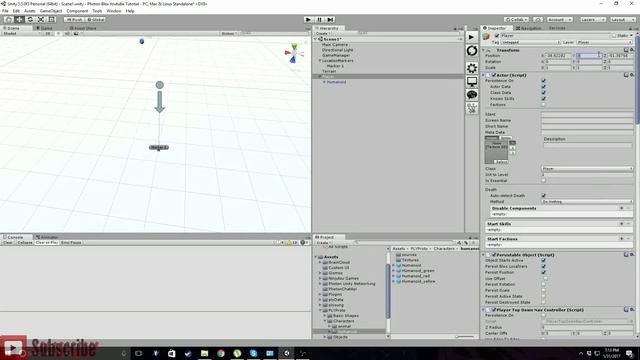The width and height of the screenshot is (640, 360).
Task: Click the Pause button
Action: point(320,20)
